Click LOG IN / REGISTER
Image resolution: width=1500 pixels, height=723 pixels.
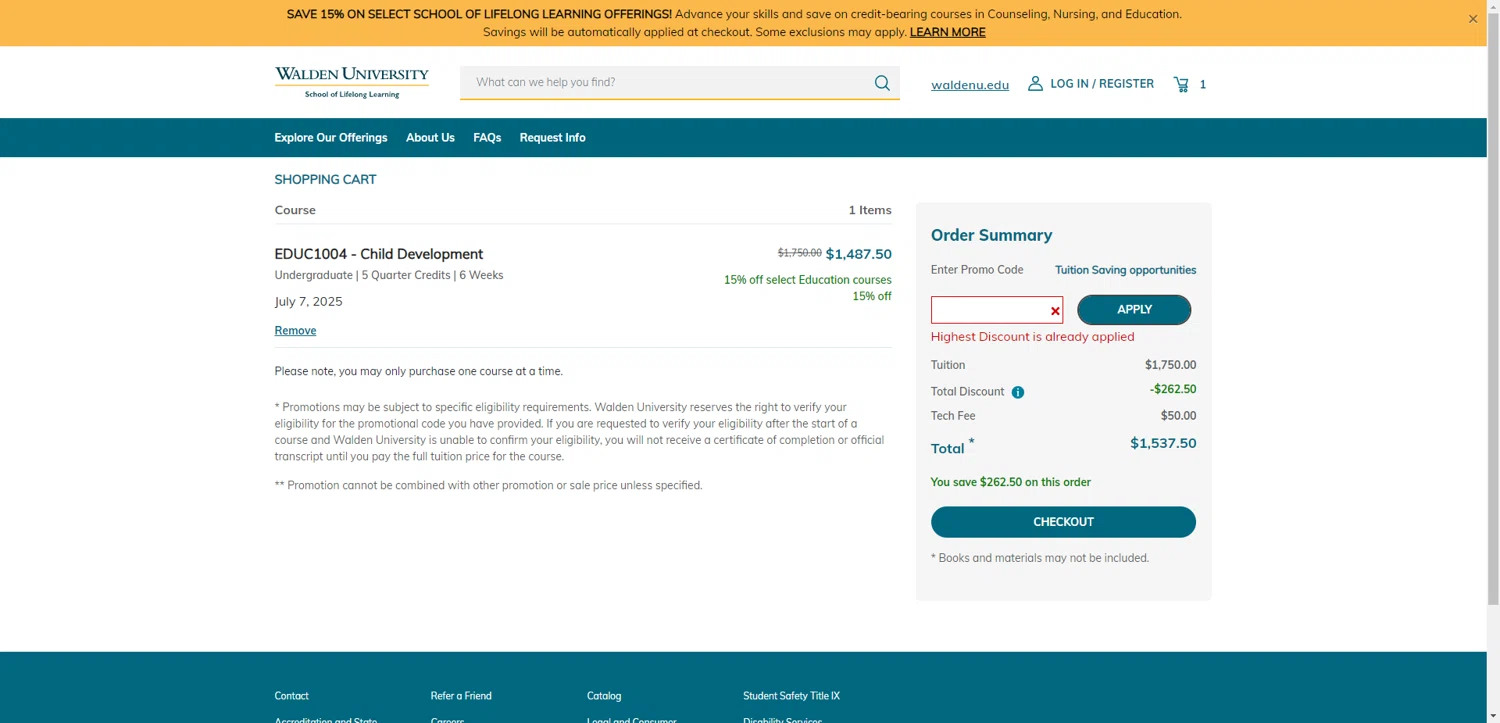click(1102, 84)
